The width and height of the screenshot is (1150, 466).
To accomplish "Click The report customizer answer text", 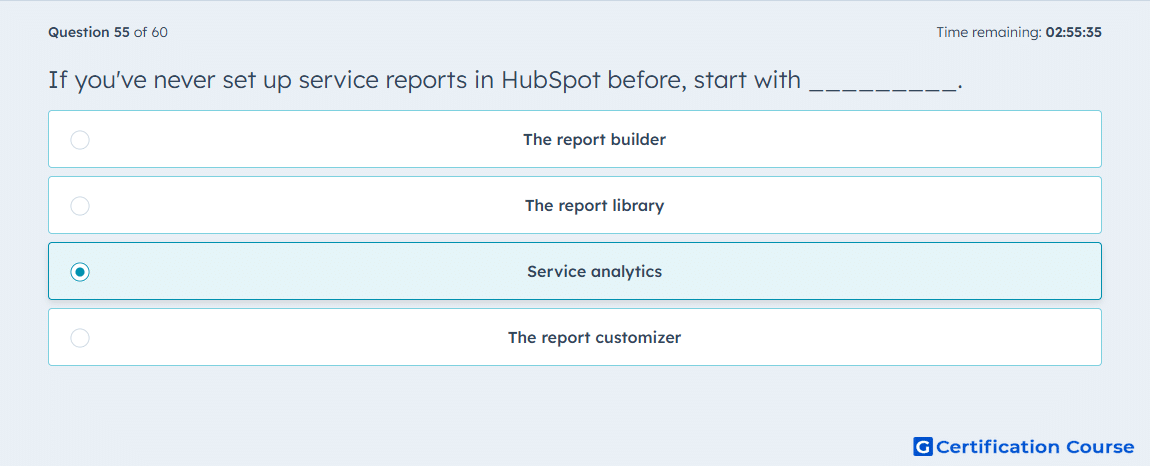I will click(x=595, y=338).
